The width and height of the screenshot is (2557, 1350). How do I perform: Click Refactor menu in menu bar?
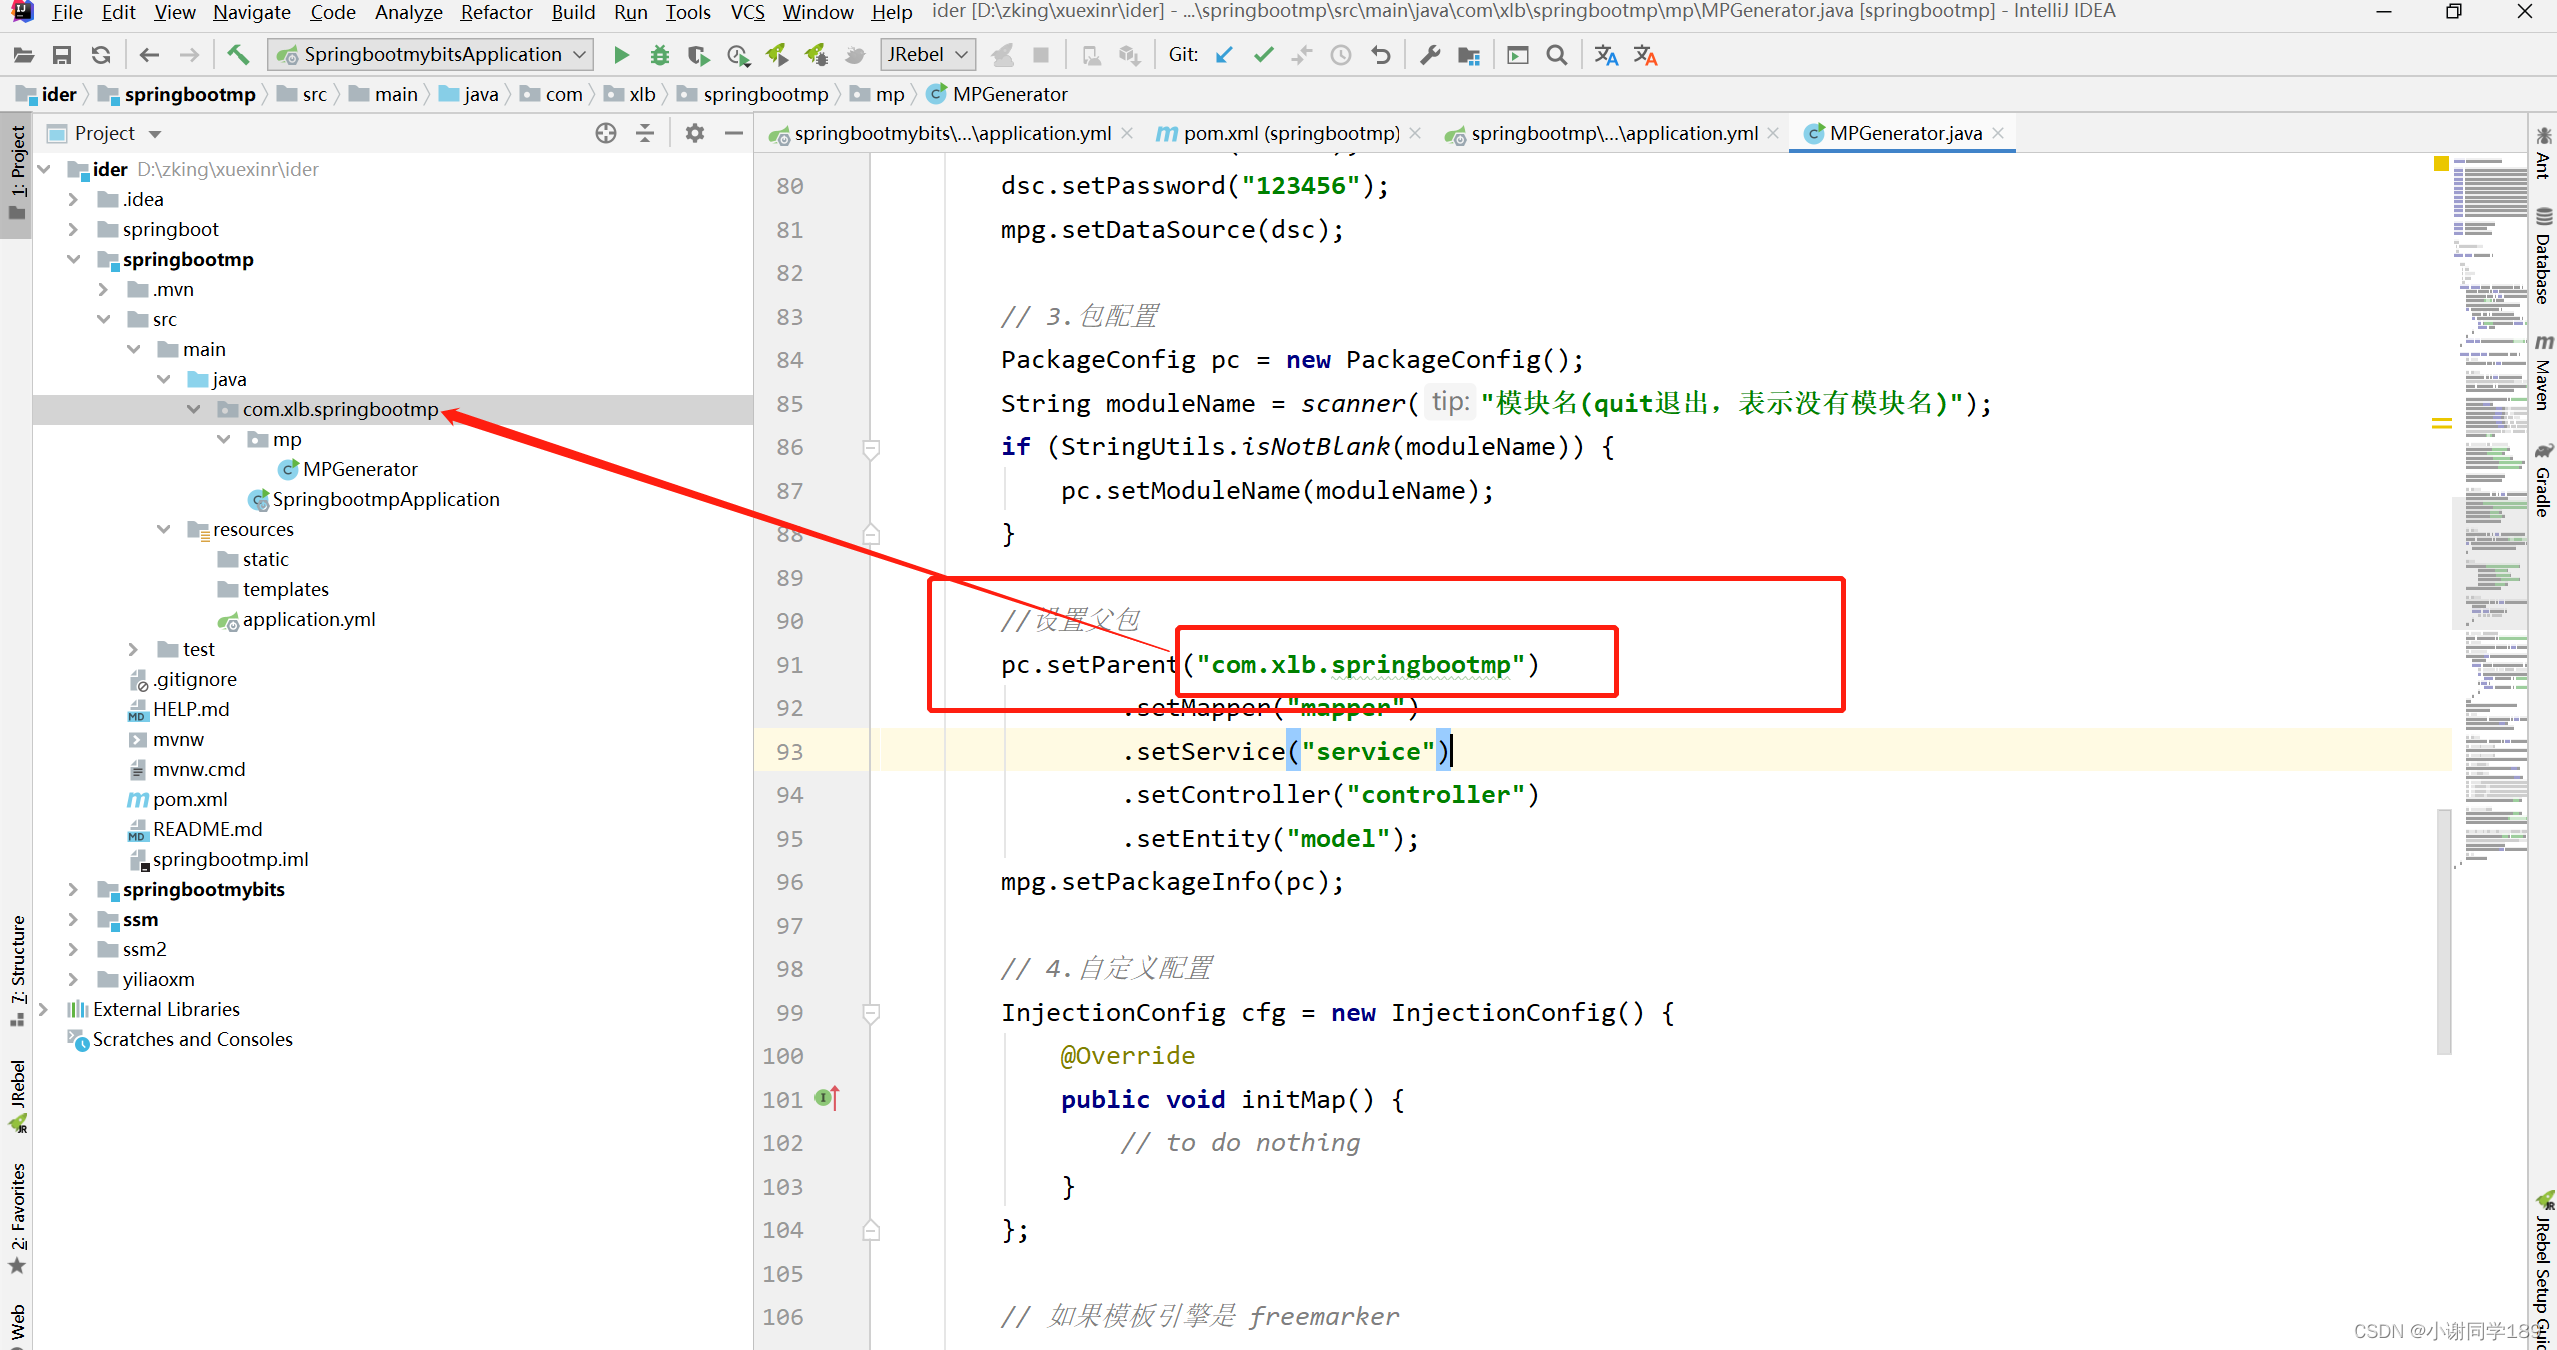tap(497, 12)
